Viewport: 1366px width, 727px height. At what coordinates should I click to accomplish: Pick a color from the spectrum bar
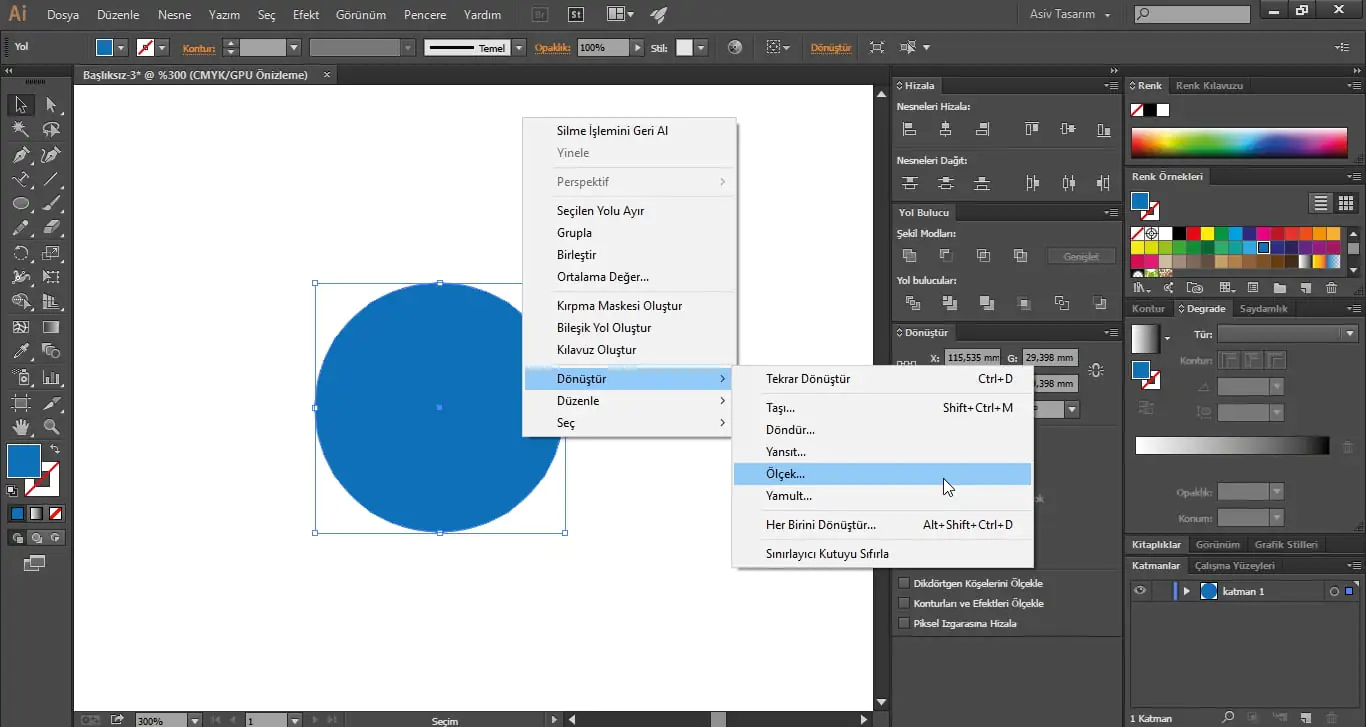pos(1240,145)
